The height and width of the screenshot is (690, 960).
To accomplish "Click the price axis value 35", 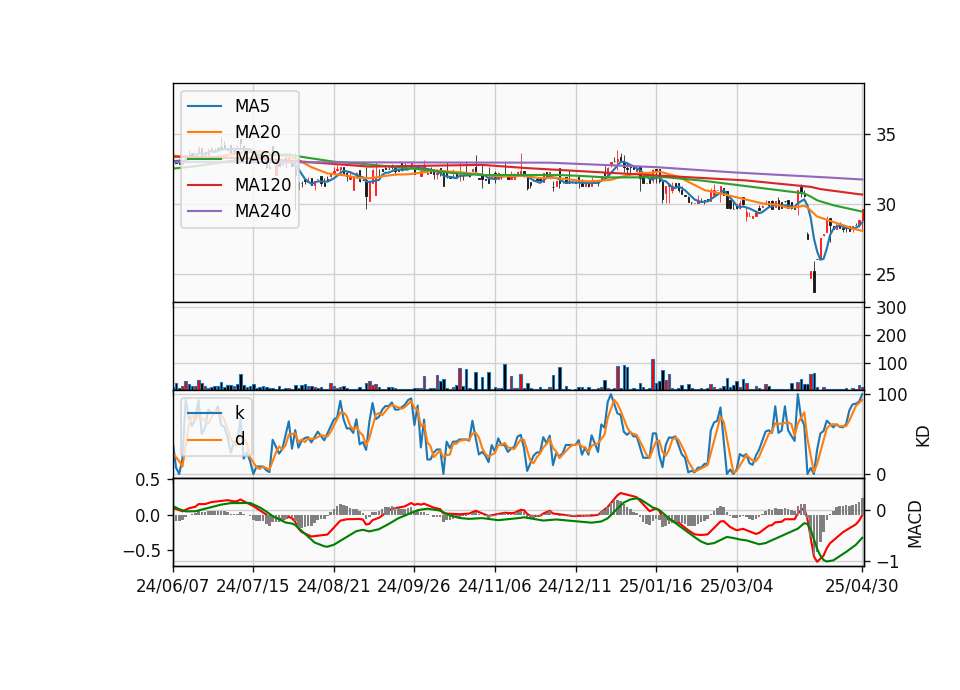I will (x=885, y=135).
